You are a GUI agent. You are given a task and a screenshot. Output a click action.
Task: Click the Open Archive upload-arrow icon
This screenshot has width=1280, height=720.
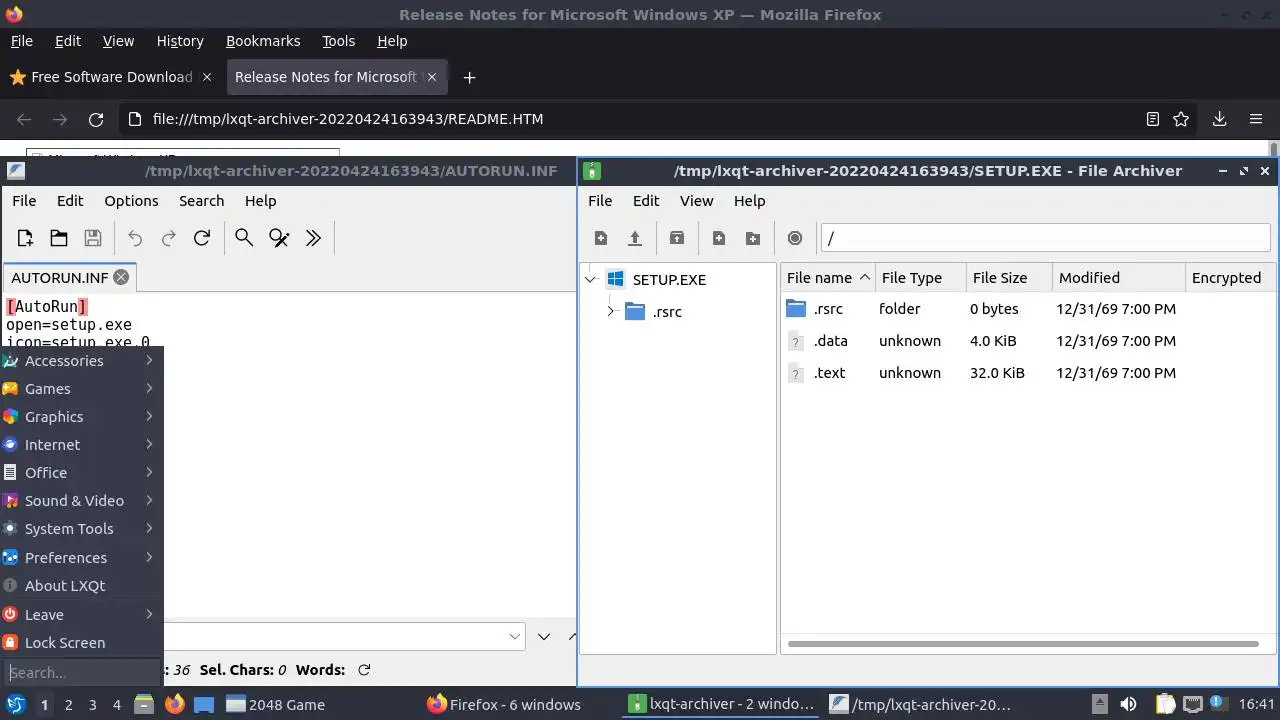coord(634,238)
